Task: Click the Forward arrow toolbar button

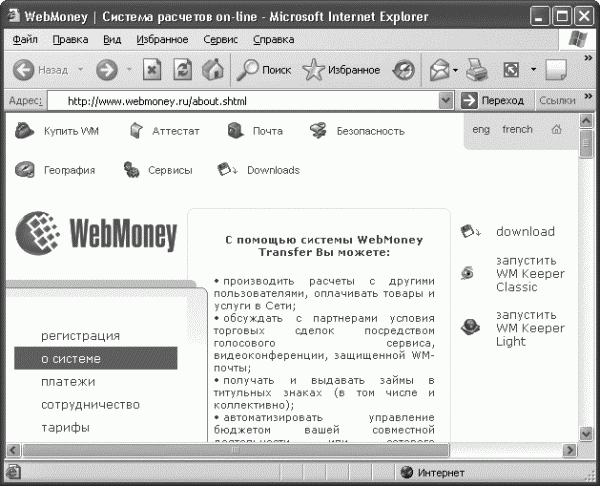Action: click(x=106, y=70)
